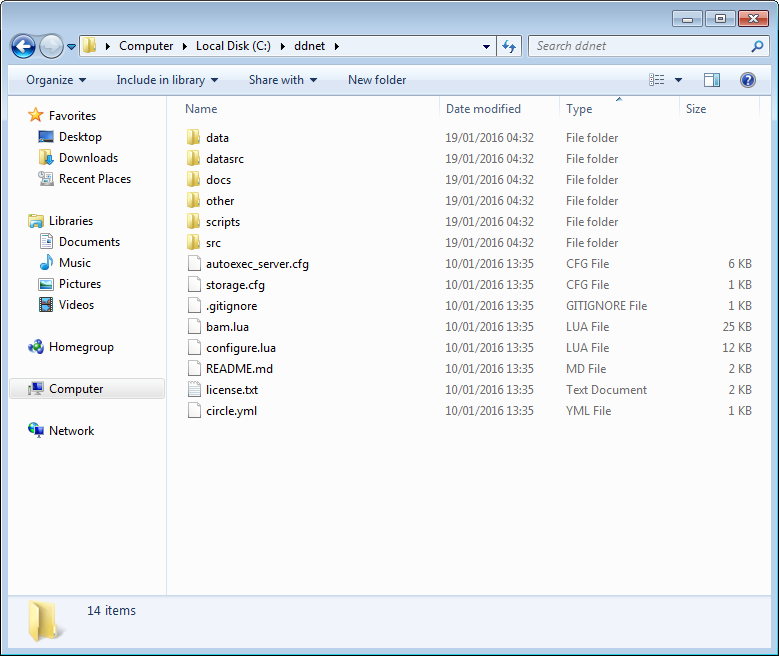Open the Include in library menu
Viewport: 779px width, 656px height.
pos(166,80)
